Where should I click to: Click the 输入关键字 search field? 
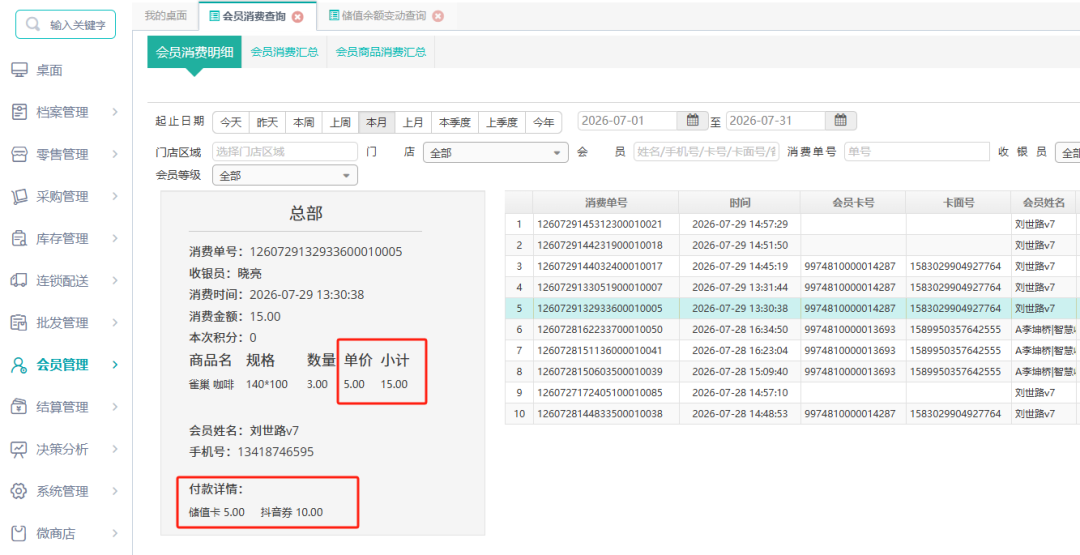pos(65,25)
